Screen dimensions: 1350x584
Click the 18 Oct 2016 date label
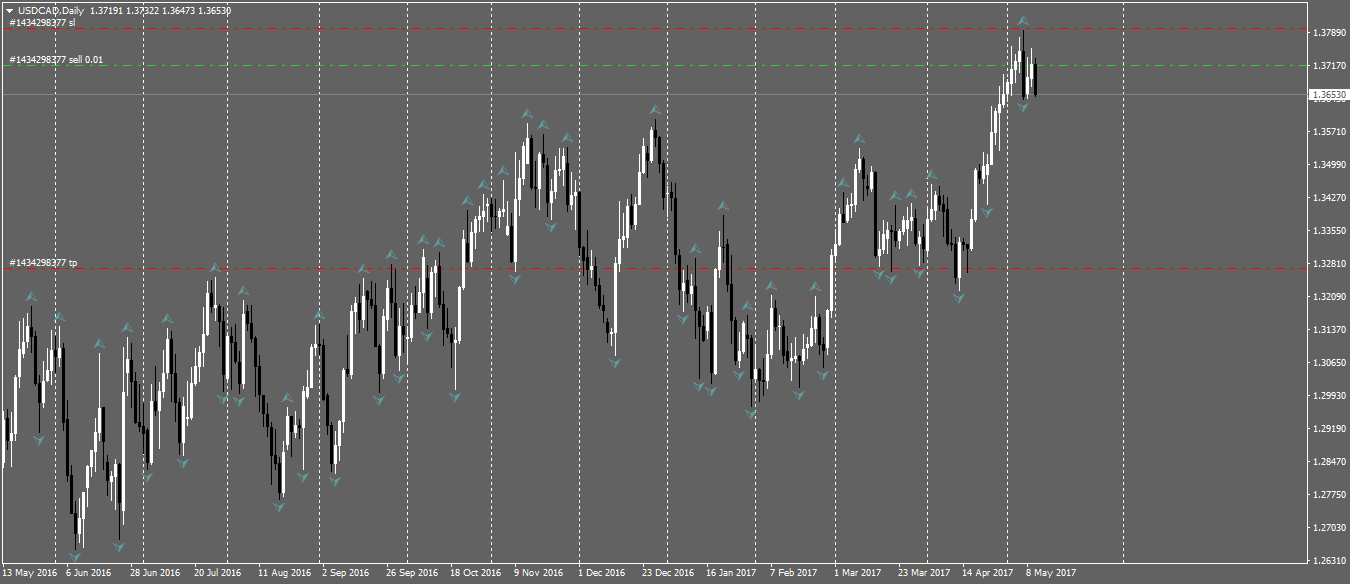(x=476, y=574)
